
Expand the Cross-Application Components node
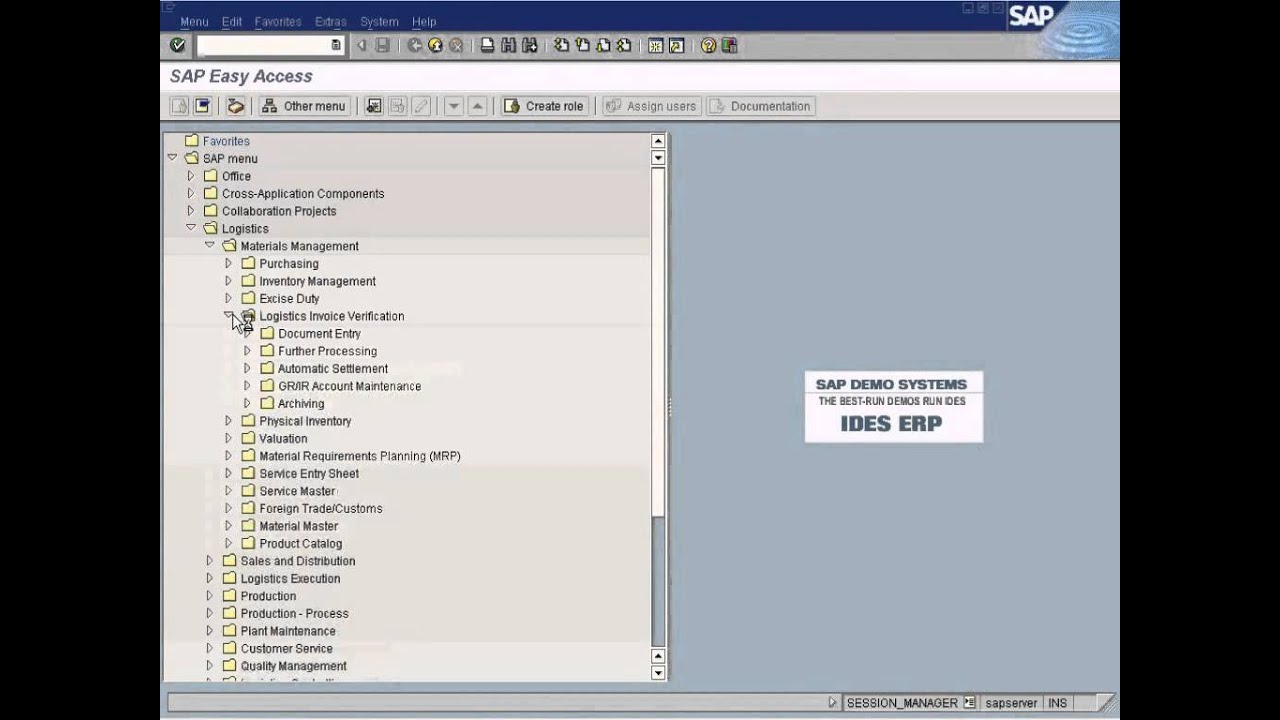190,193
